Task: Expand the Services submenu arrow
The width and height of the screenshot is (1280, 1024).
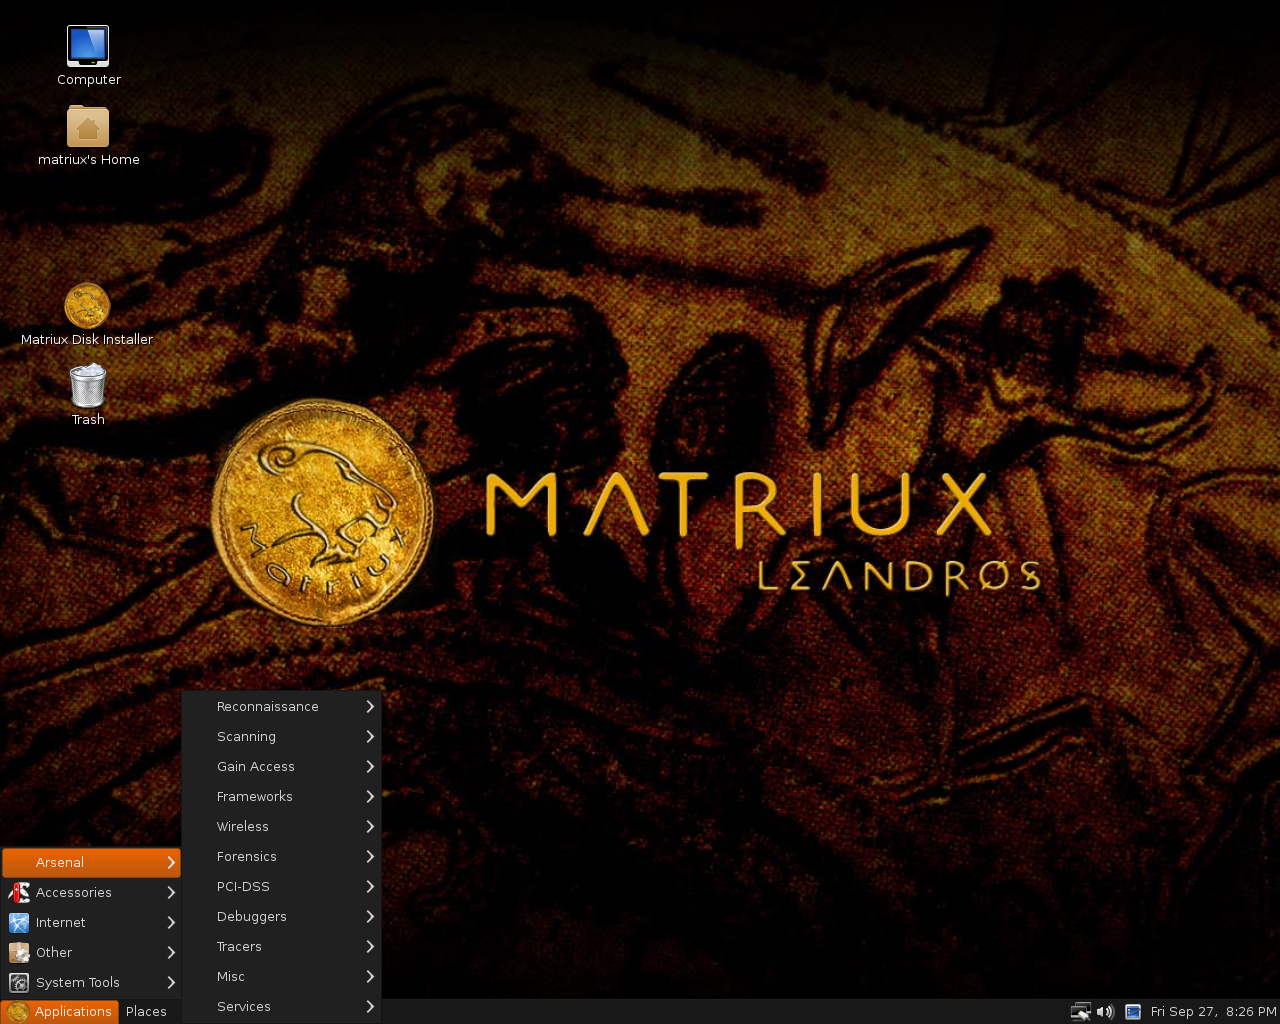Action: pyautogui.click(x=370, y=1006)
